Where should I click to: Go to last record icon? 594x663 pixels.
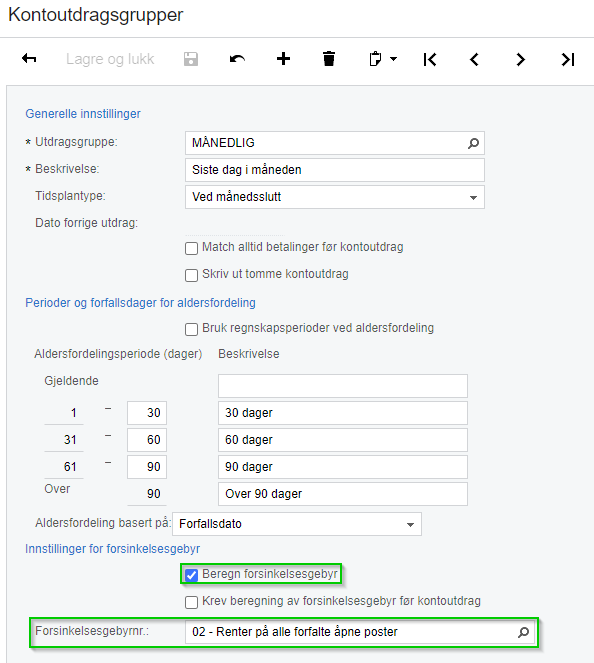coord(568,59)
